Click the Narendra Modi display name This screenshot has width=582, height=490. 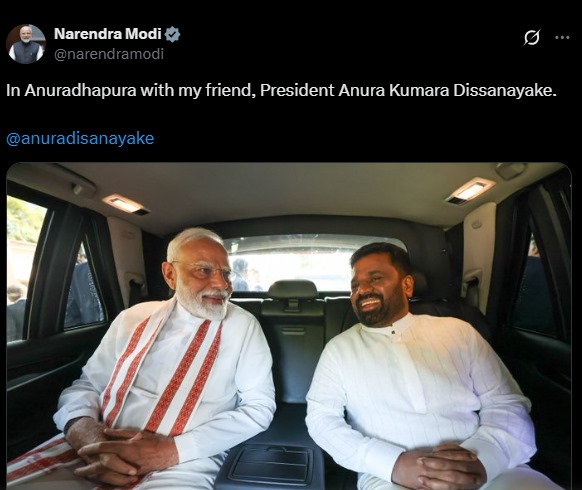(x=108, y=34)
